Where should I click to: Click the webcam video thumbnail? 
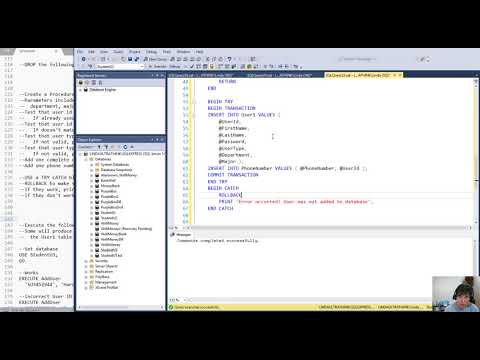click(x=456, y=294)
